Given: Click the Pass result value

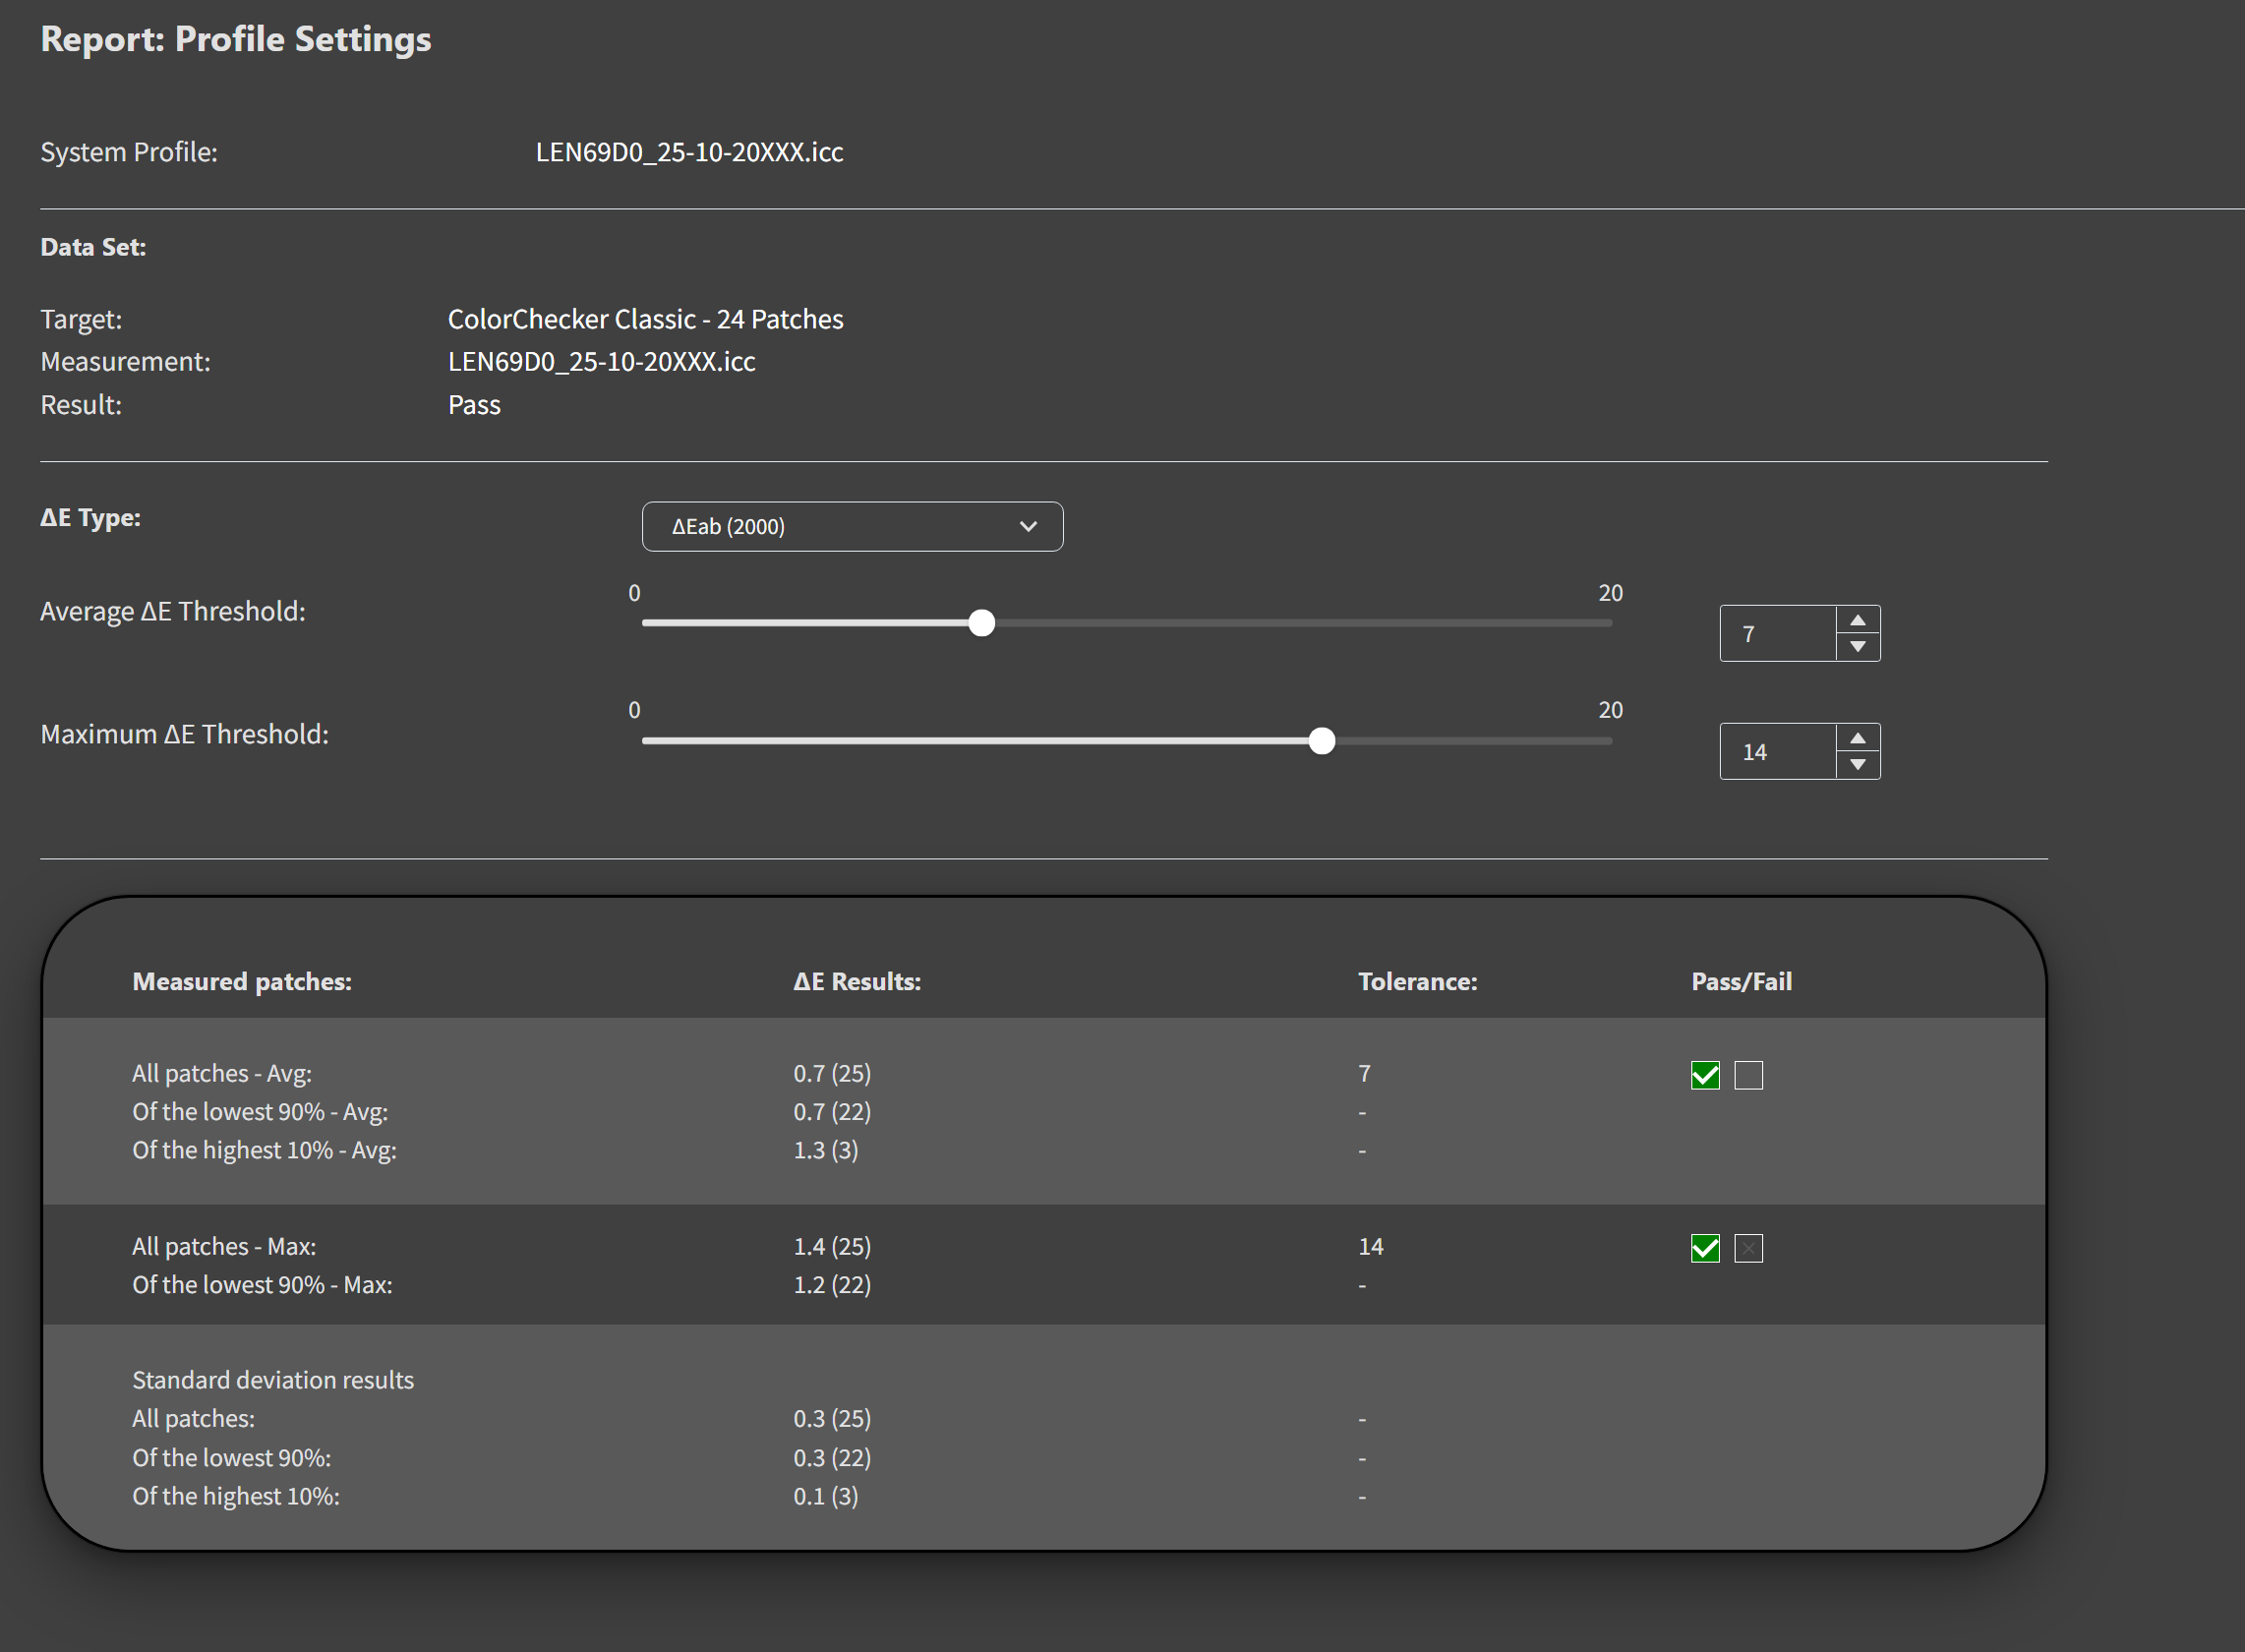Looking at the screenshot, I should 474,405.
